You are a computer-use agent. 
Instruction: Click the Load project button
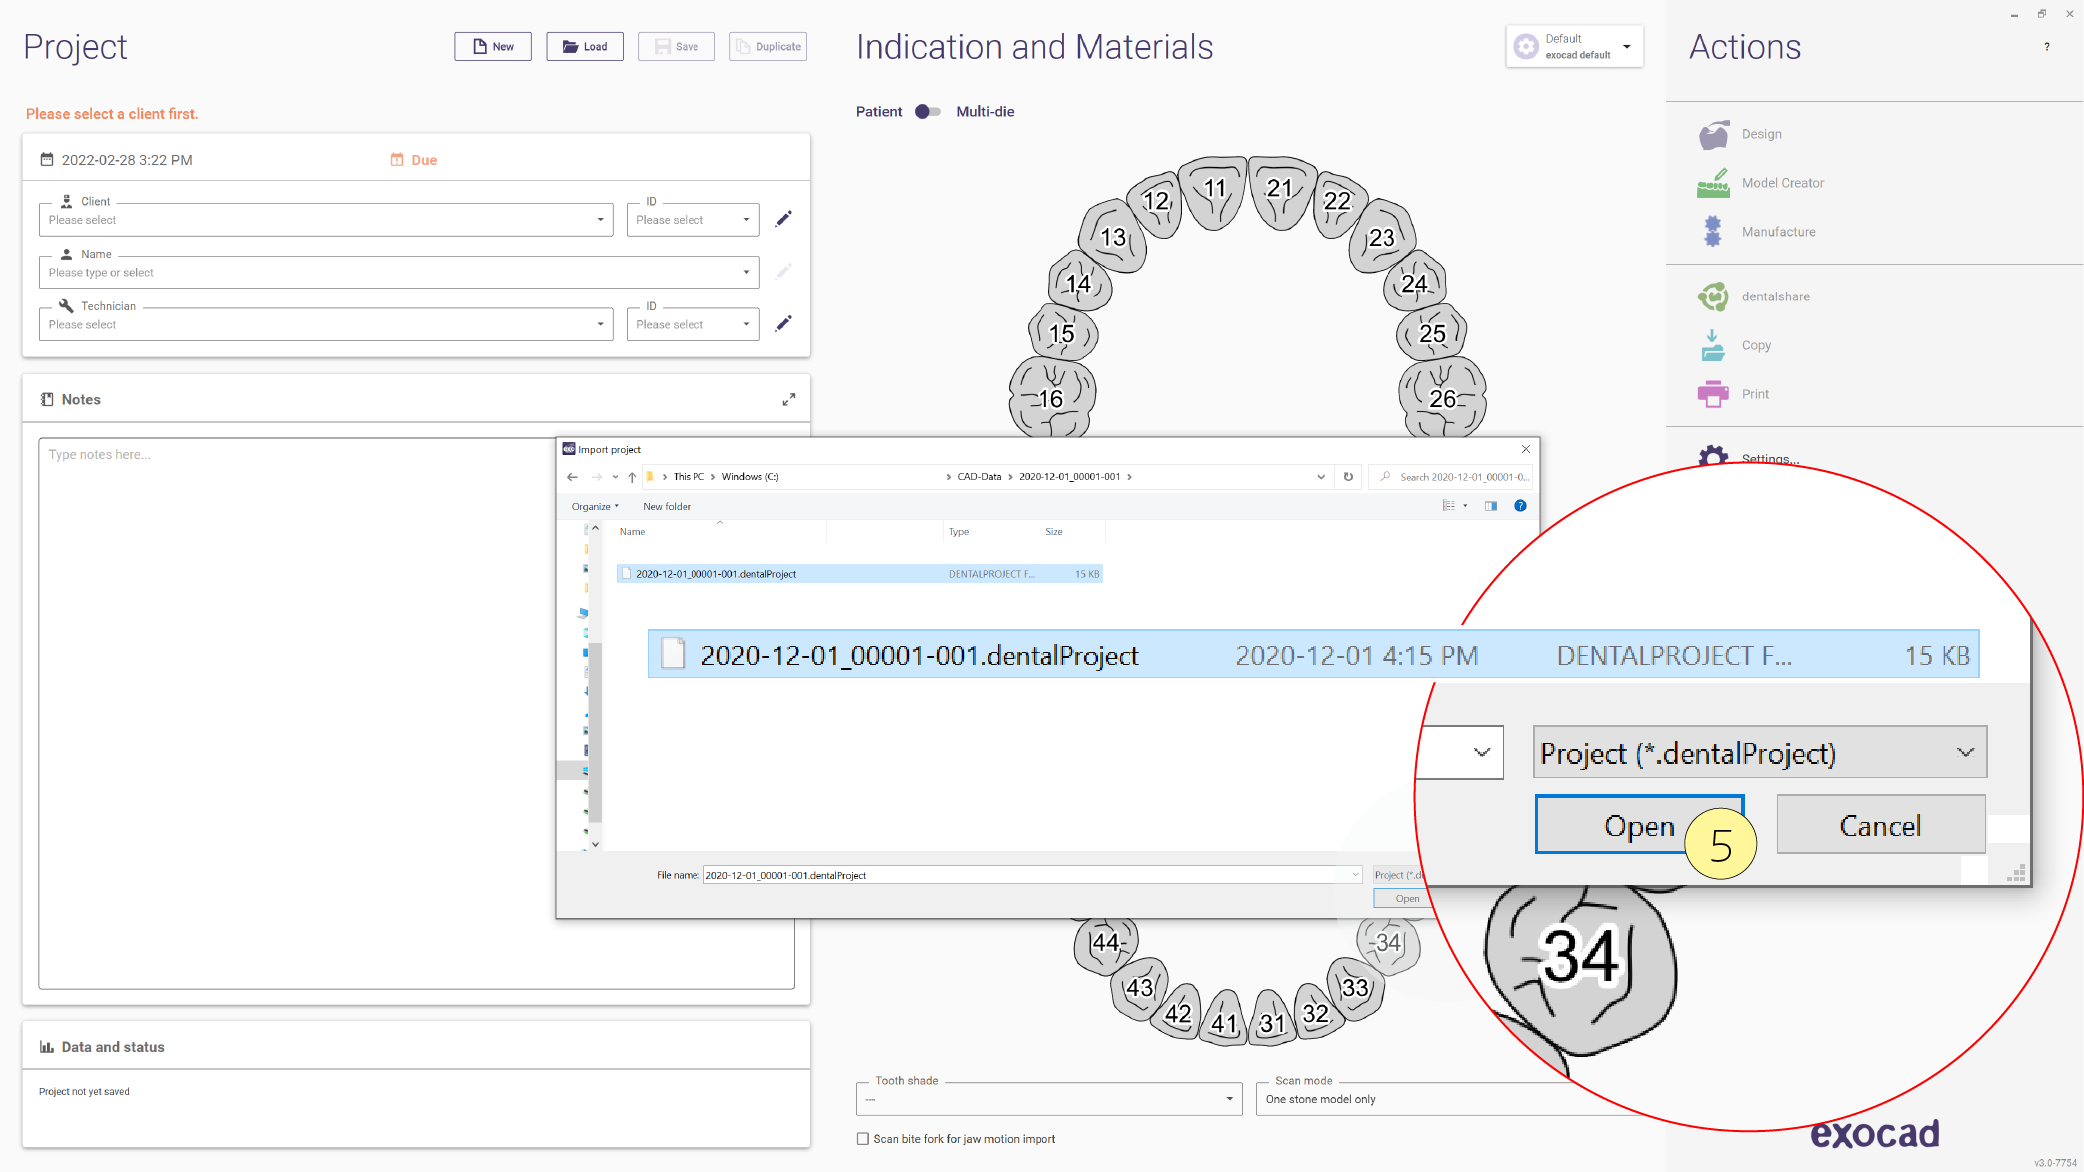pos(585,47)
